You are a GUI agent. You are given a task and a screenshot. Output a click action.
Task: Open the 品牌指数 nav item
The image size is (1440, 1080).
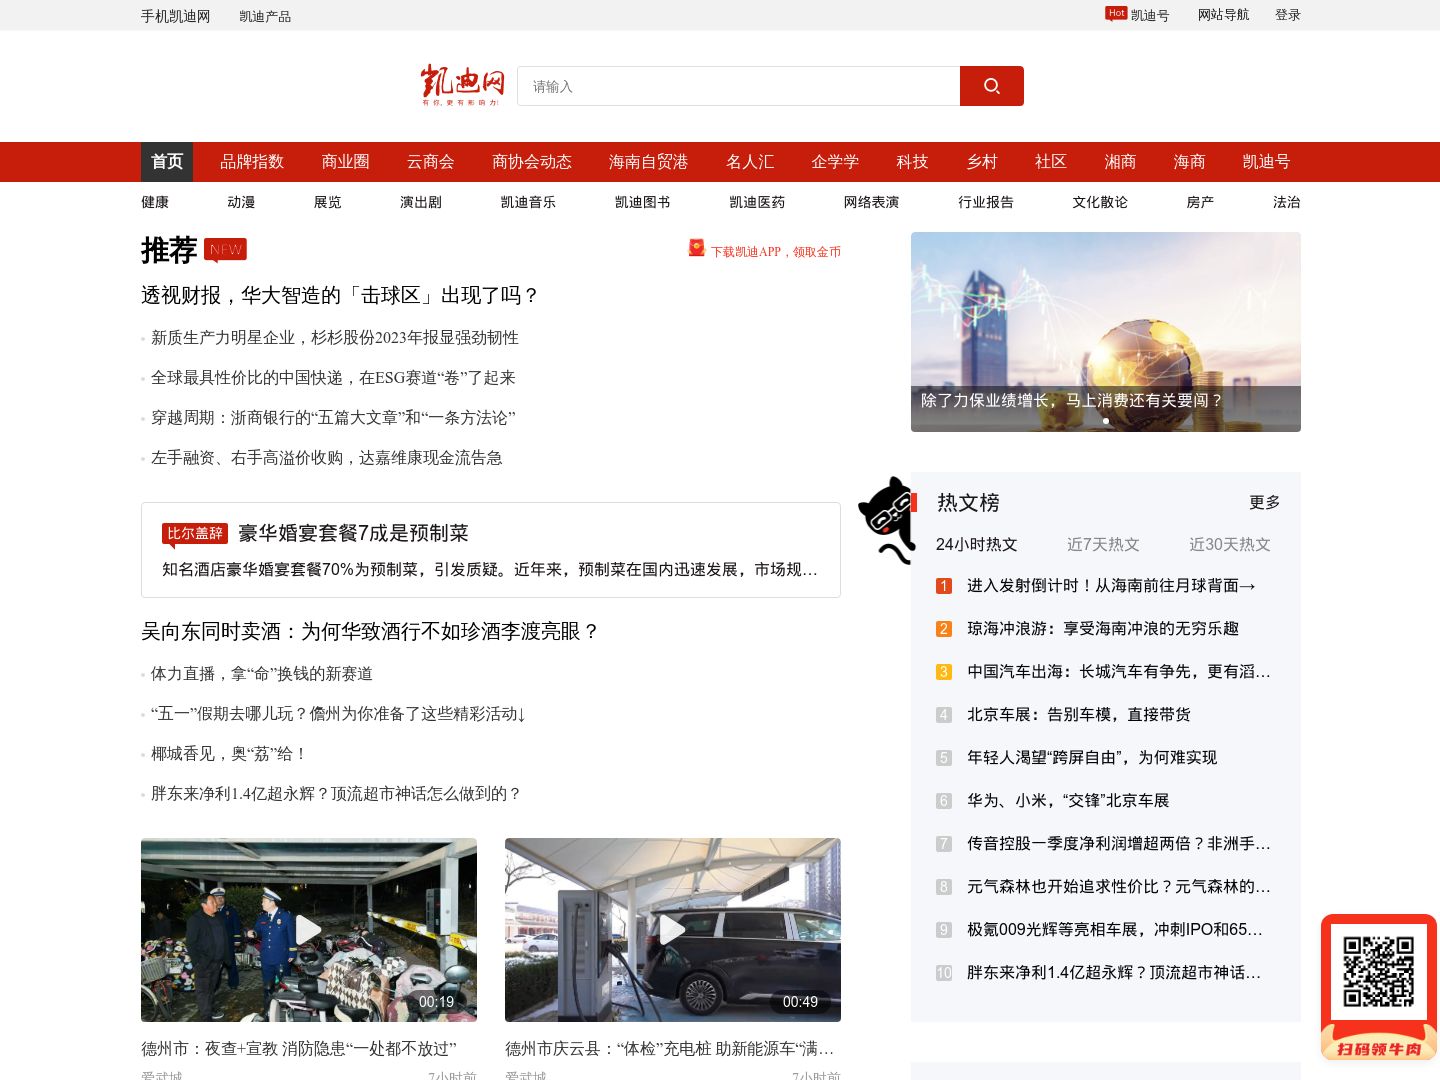click(252, 162)
